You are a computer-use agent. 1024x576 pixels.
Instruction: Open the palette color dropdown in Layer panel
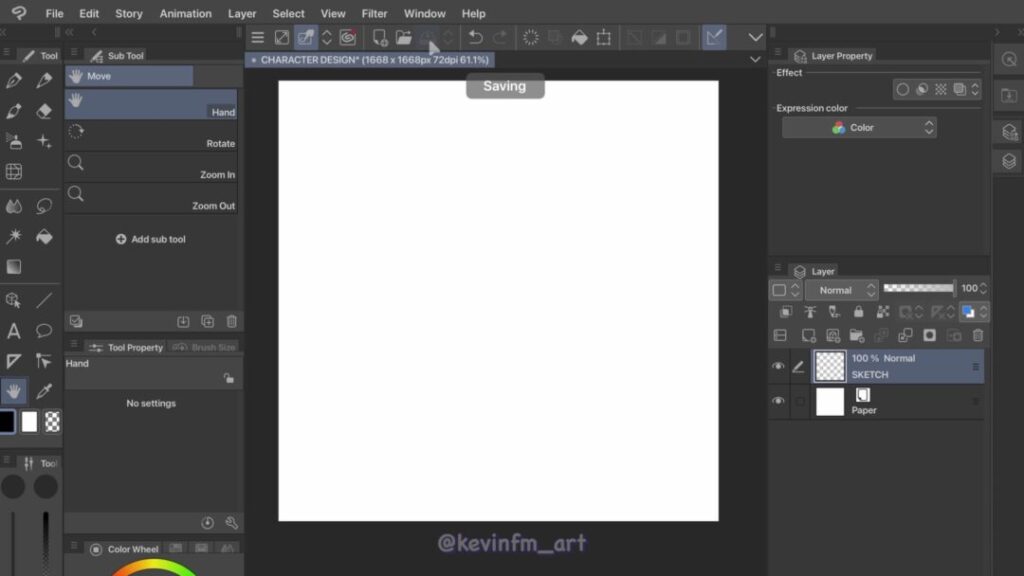click(785, 289)
